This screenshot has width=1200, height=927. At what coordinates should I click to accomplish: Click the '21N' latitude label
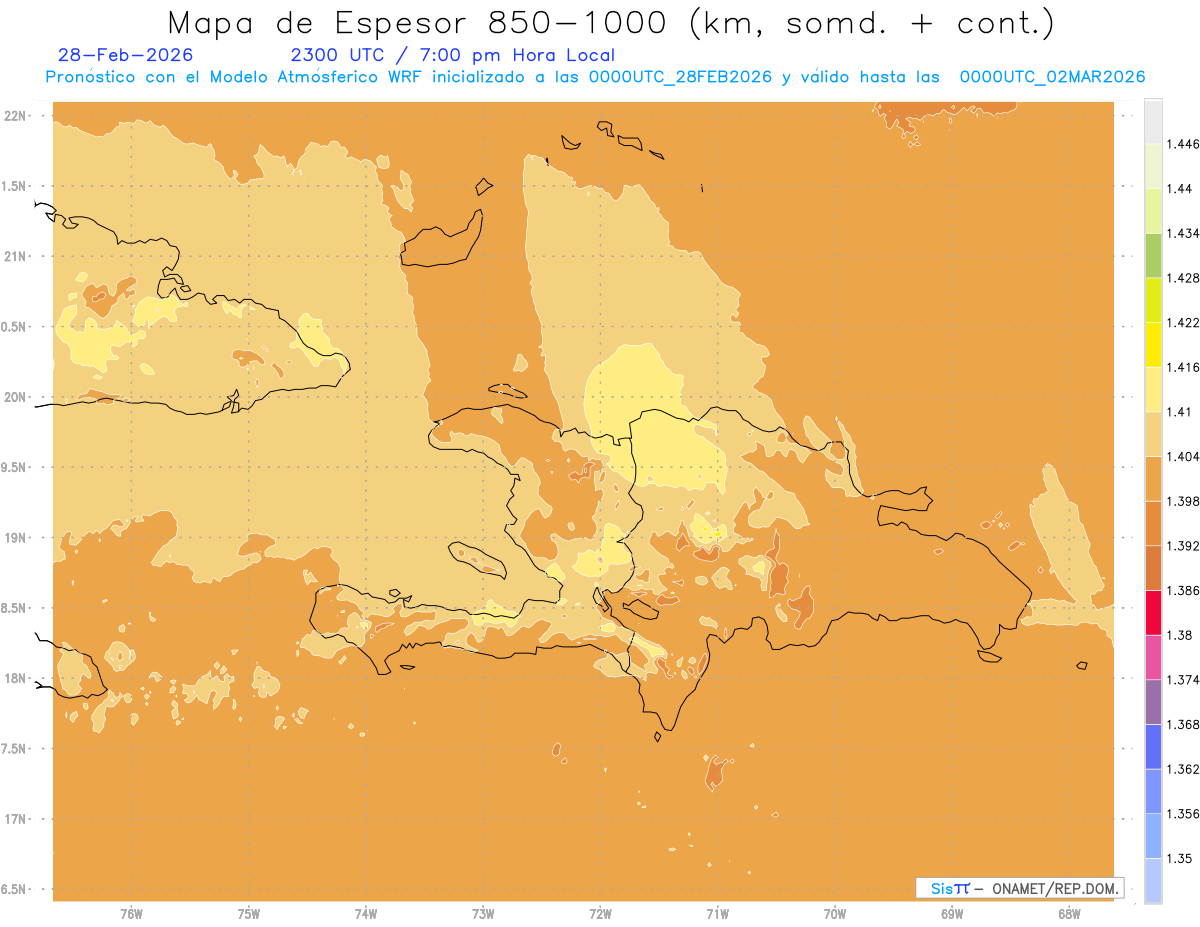[16, 256]
